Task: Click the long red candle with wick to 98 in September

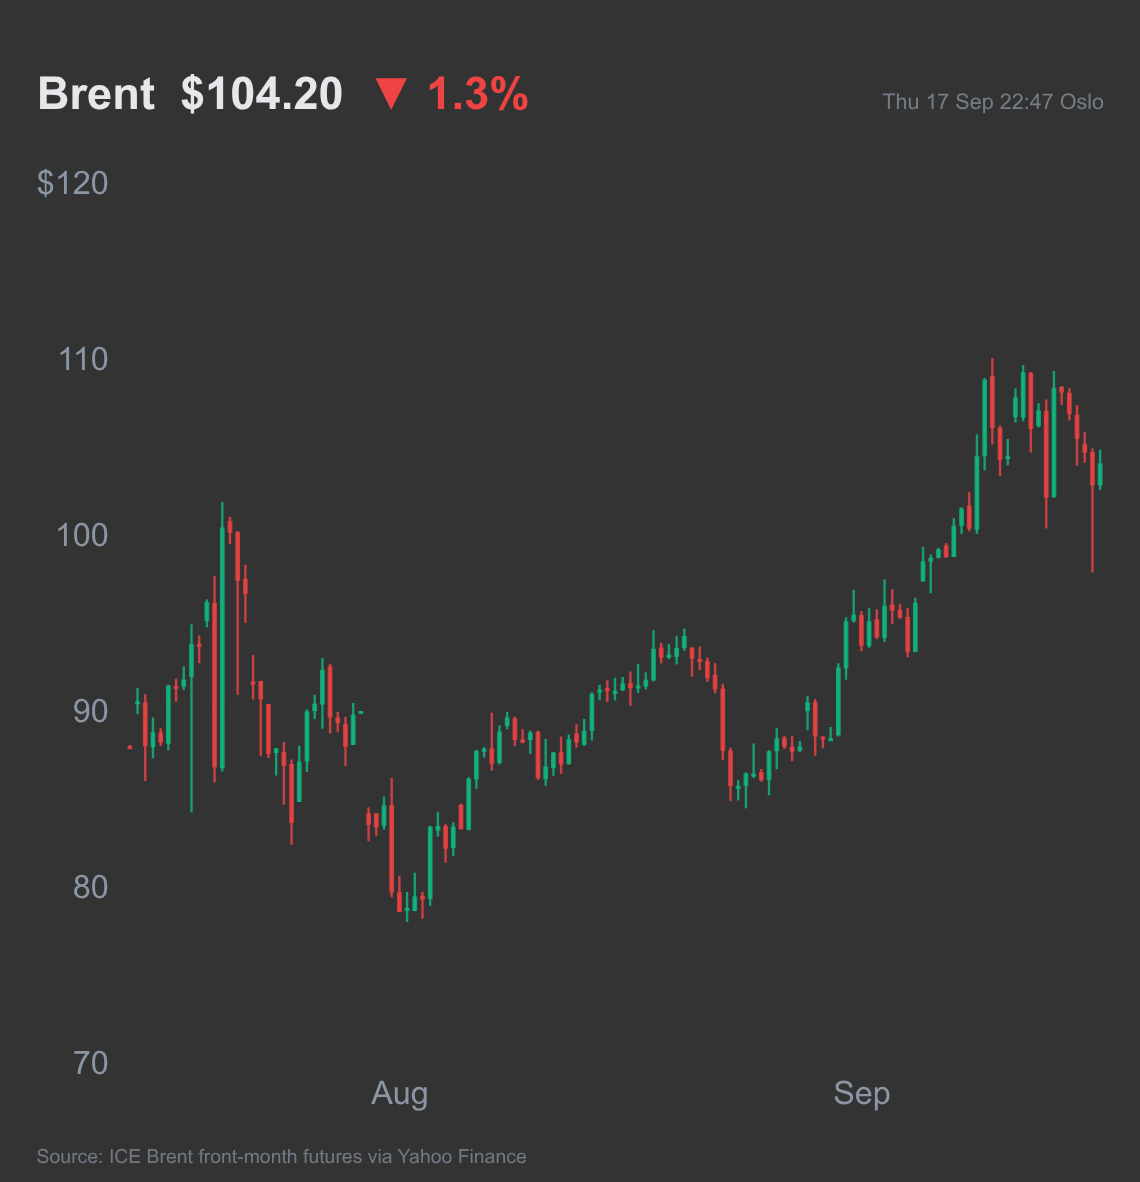Action: click(x=1092, y=510)
